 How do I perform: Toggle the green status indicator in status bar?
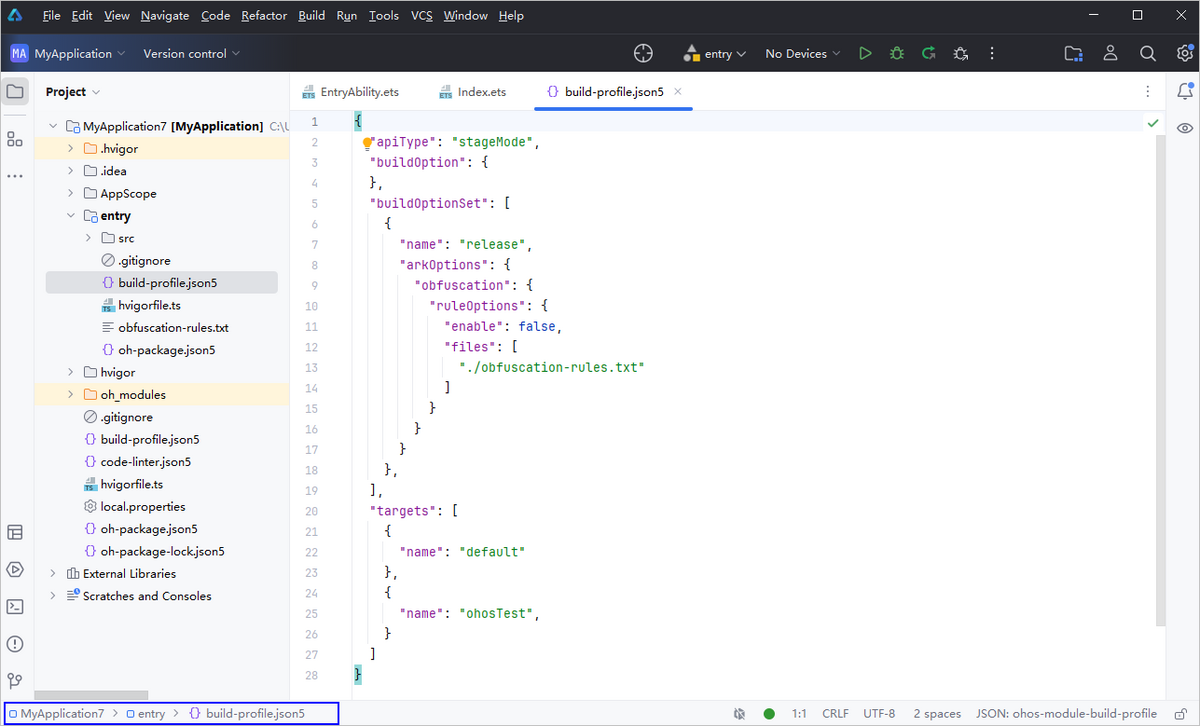pos(769,714)
